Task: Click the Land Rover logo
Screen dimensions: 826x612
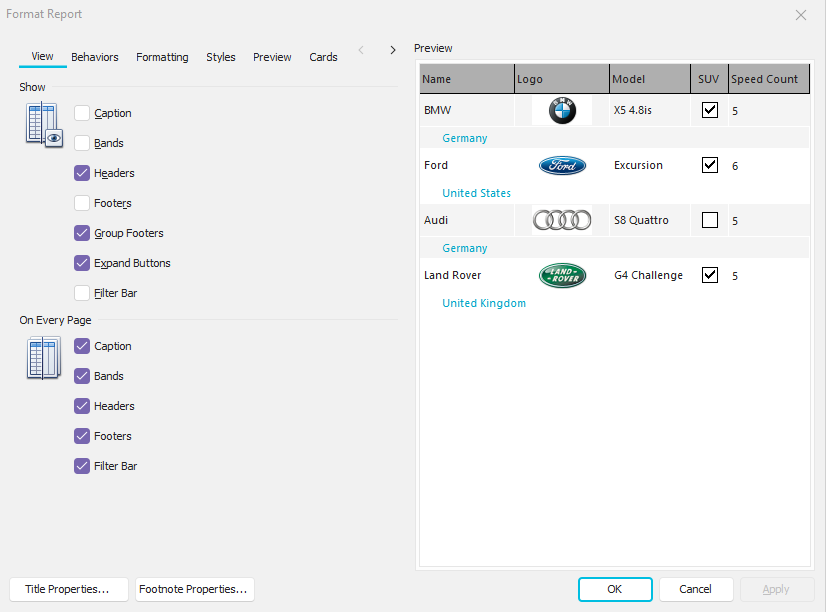Action: tap(562, 276)
